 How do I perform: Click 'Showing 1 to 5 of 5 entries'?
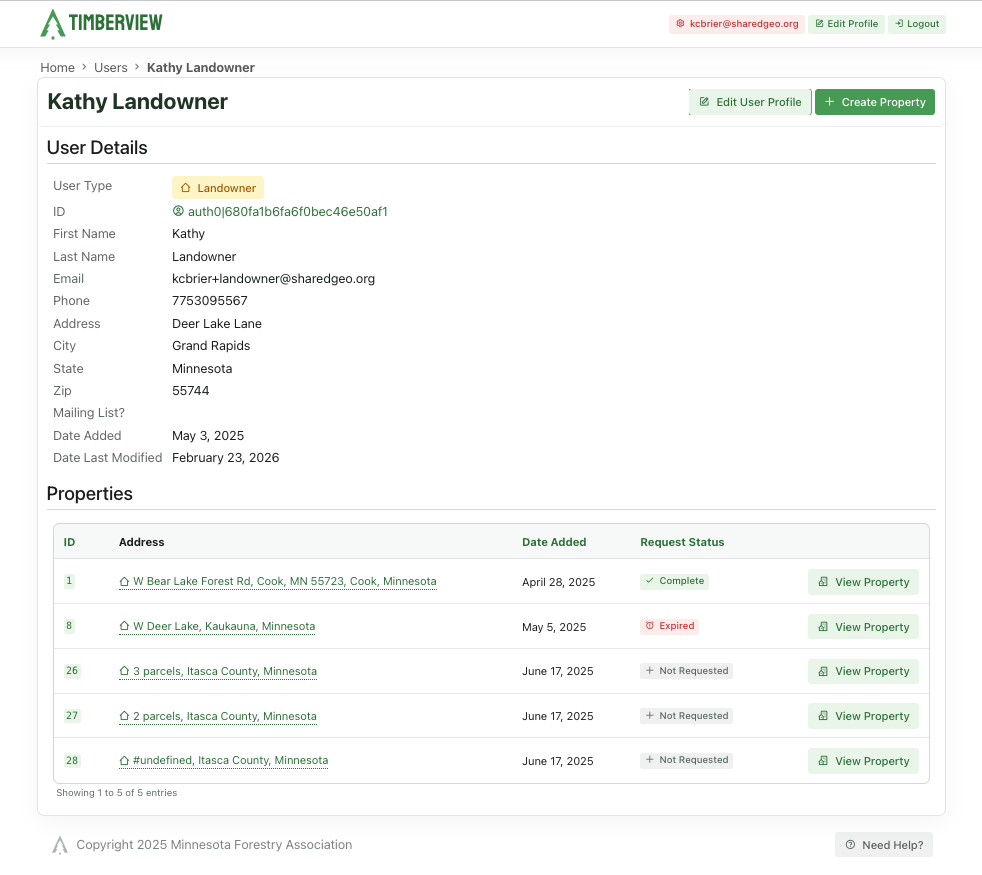116,793
